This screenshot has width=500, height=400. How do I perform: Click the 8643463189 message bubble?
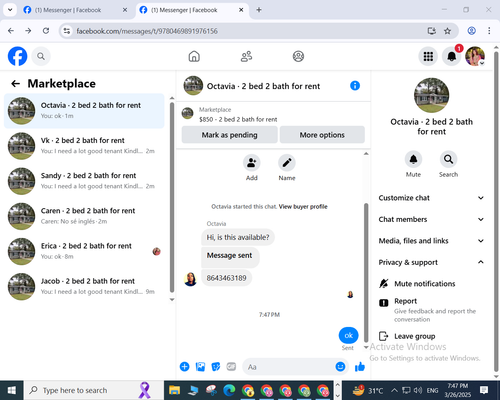point(226,278)
